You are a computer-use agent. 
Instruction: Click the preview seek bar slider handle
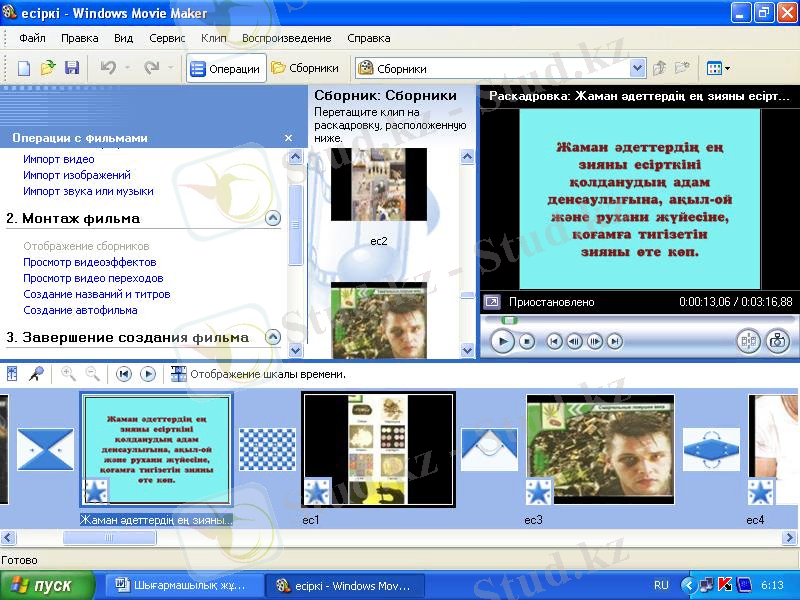[x=509, y=320]
